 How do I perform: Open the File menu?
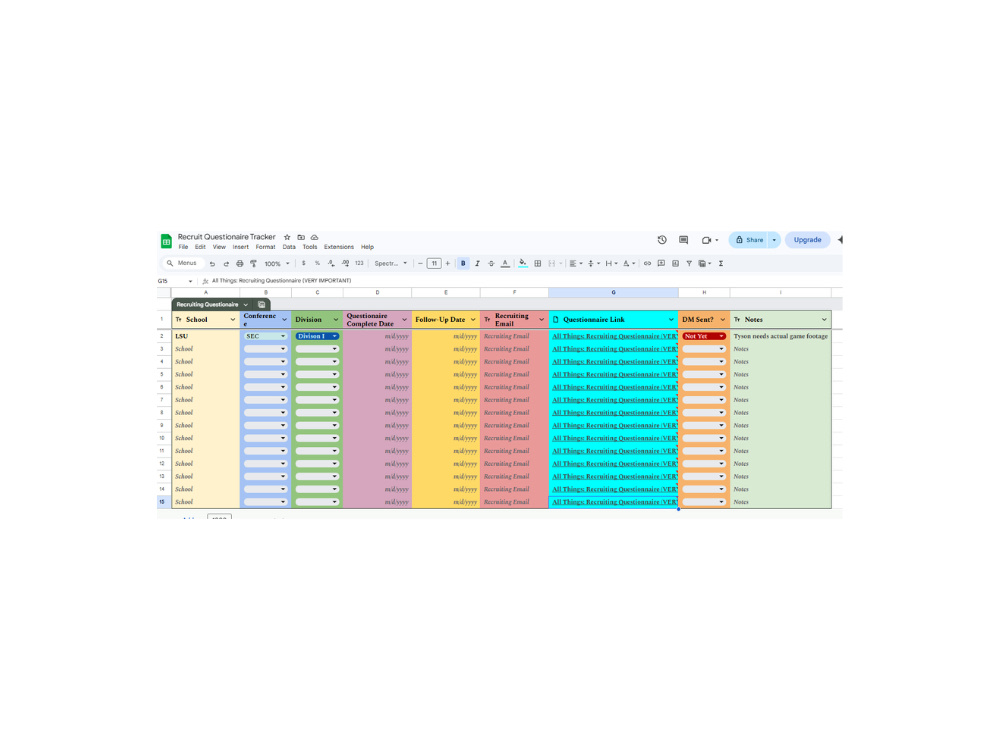click(x=183, y=247)
